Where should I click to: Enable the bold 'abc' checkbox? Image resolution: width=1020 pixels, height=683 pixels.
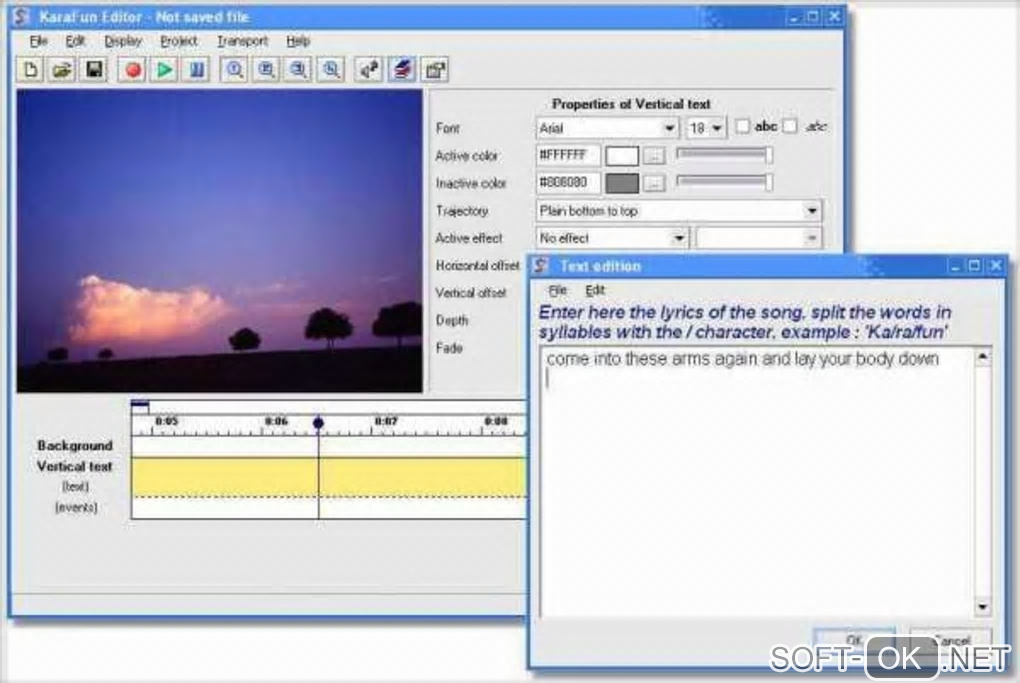[x=742, y=126]
